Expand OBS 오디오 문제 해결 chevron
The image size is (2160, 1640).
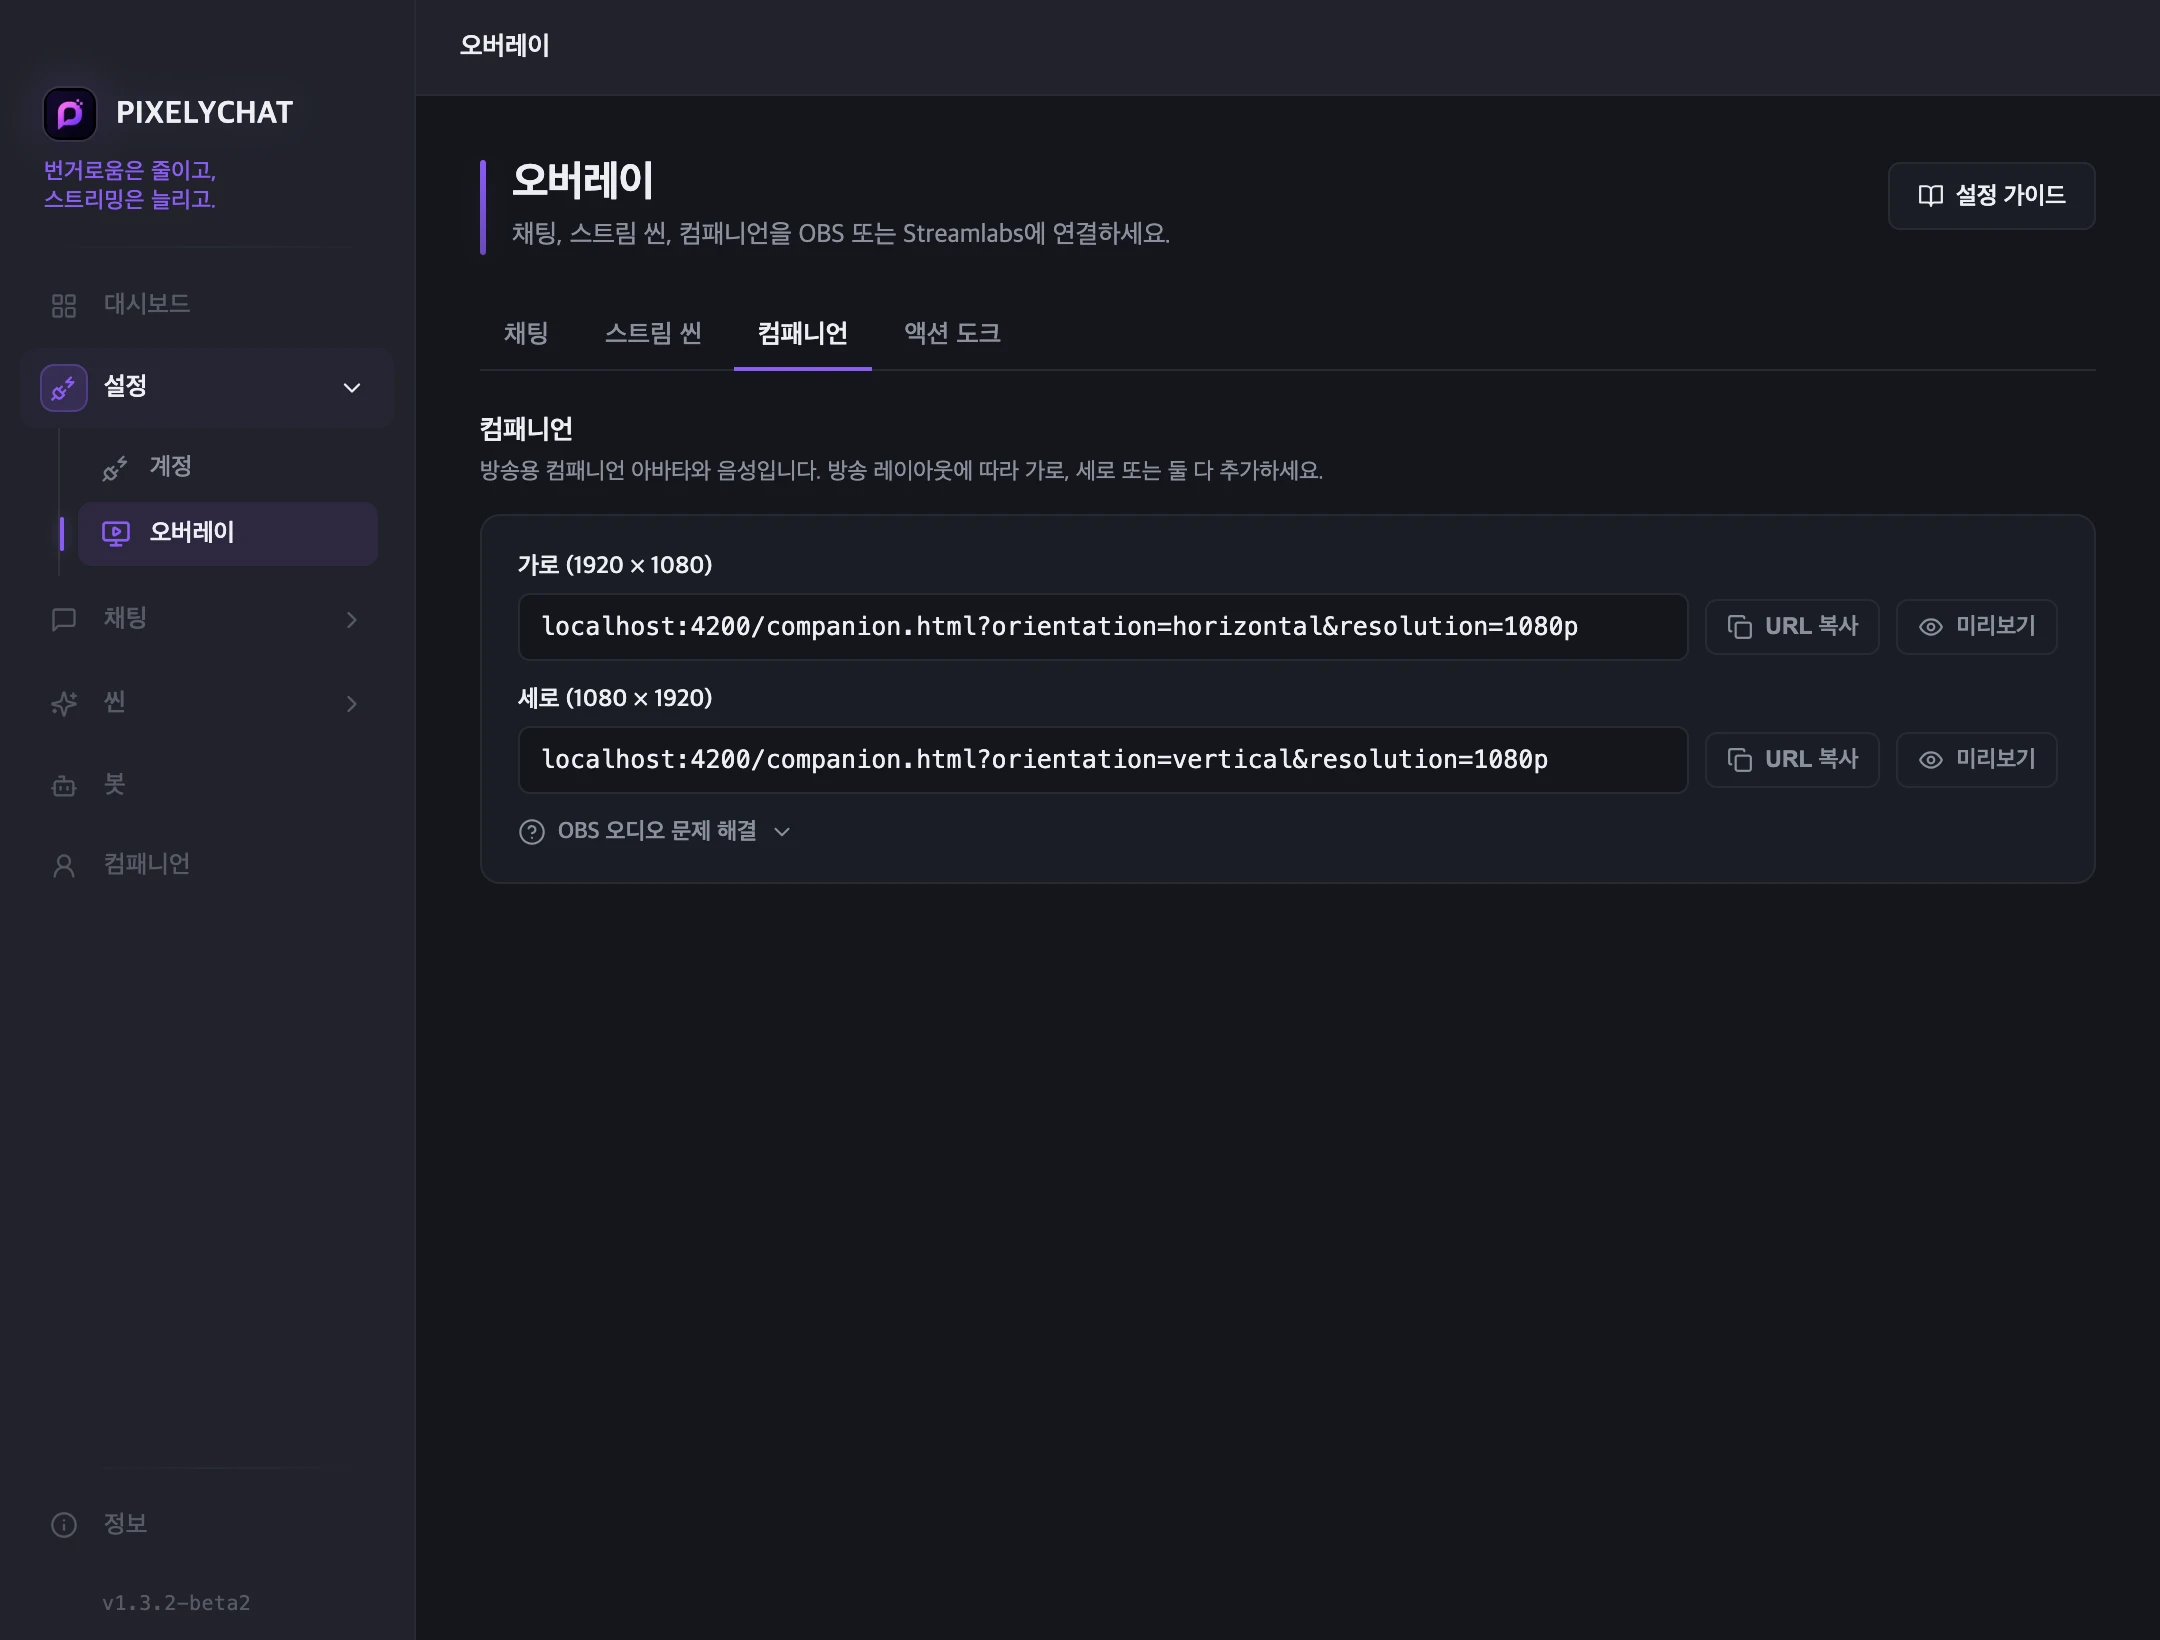click(x=782, y=832)
